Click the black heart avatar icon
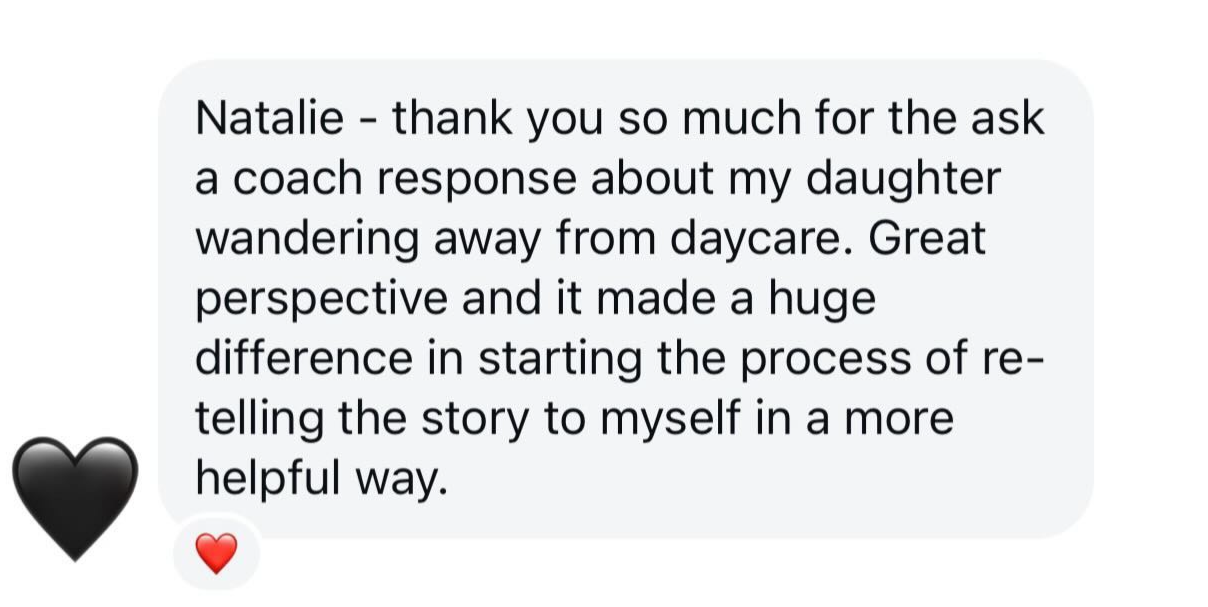The width and height of the screenshot is (1208, 607). point(74,495)
